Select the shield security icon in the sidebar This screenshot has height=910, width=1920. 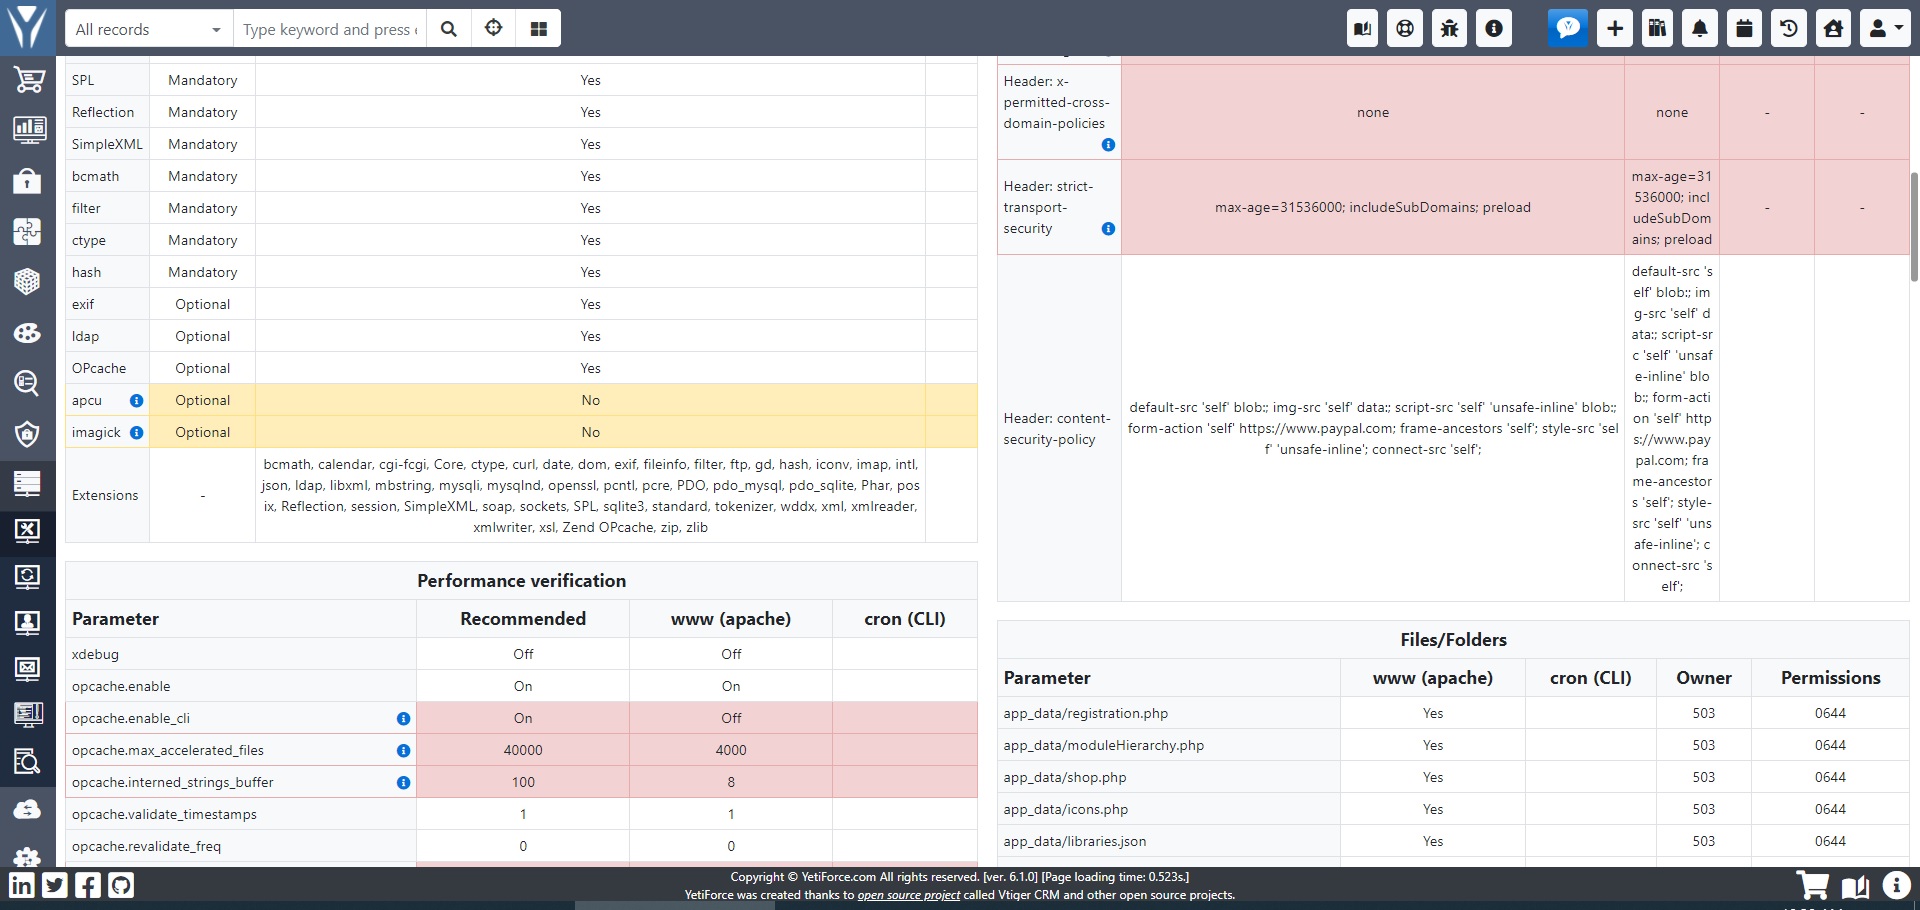[x=27, y=434]
